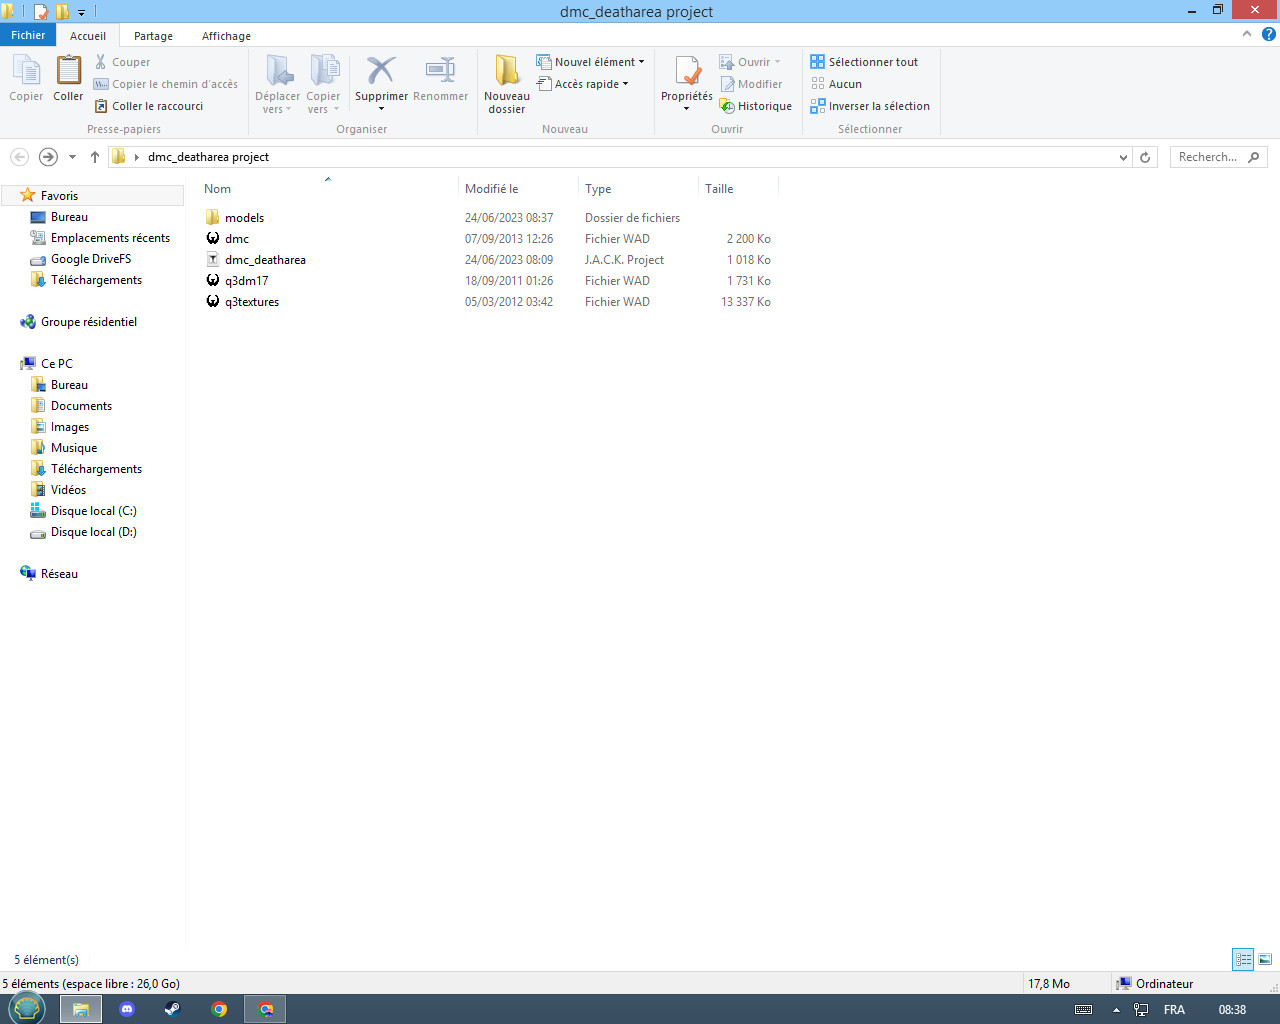Click Sélectionner tout

coord(864,62)
